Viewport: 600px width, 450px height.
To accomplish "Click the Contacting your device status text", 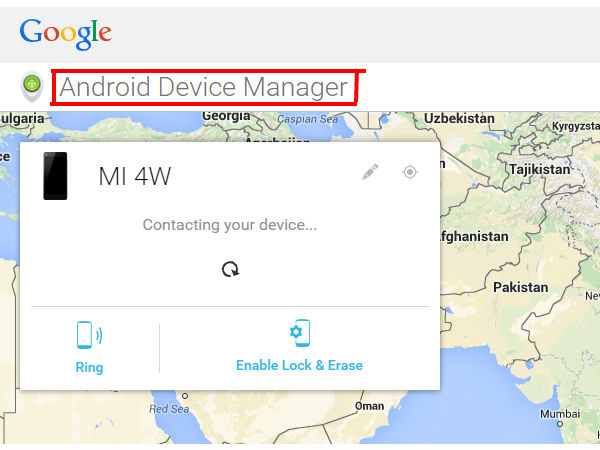I will (x=230, y=225).
